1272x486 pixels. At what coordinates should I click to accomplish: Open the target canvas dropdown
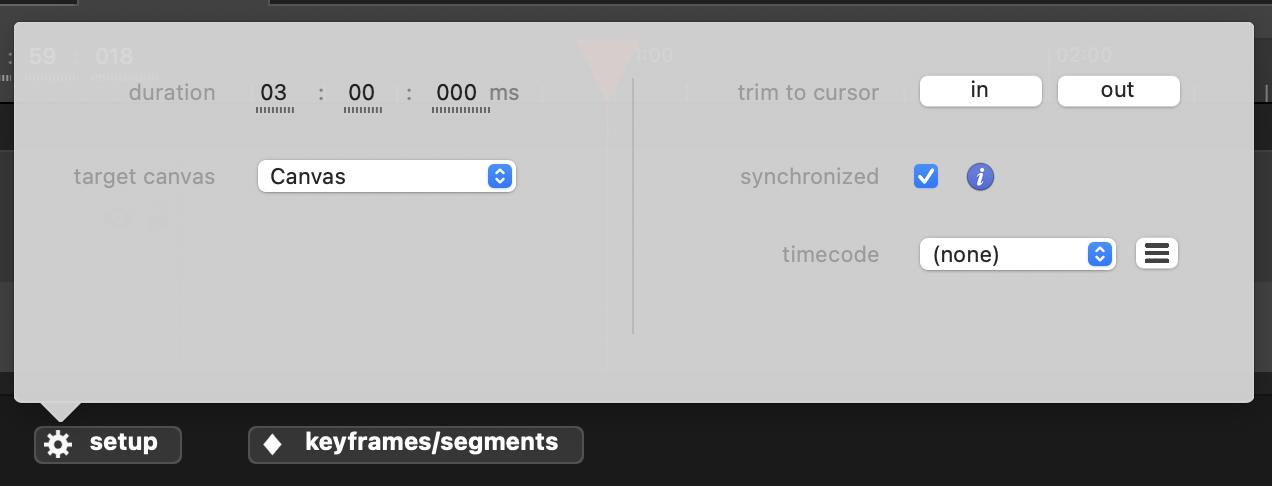point(386,177)
